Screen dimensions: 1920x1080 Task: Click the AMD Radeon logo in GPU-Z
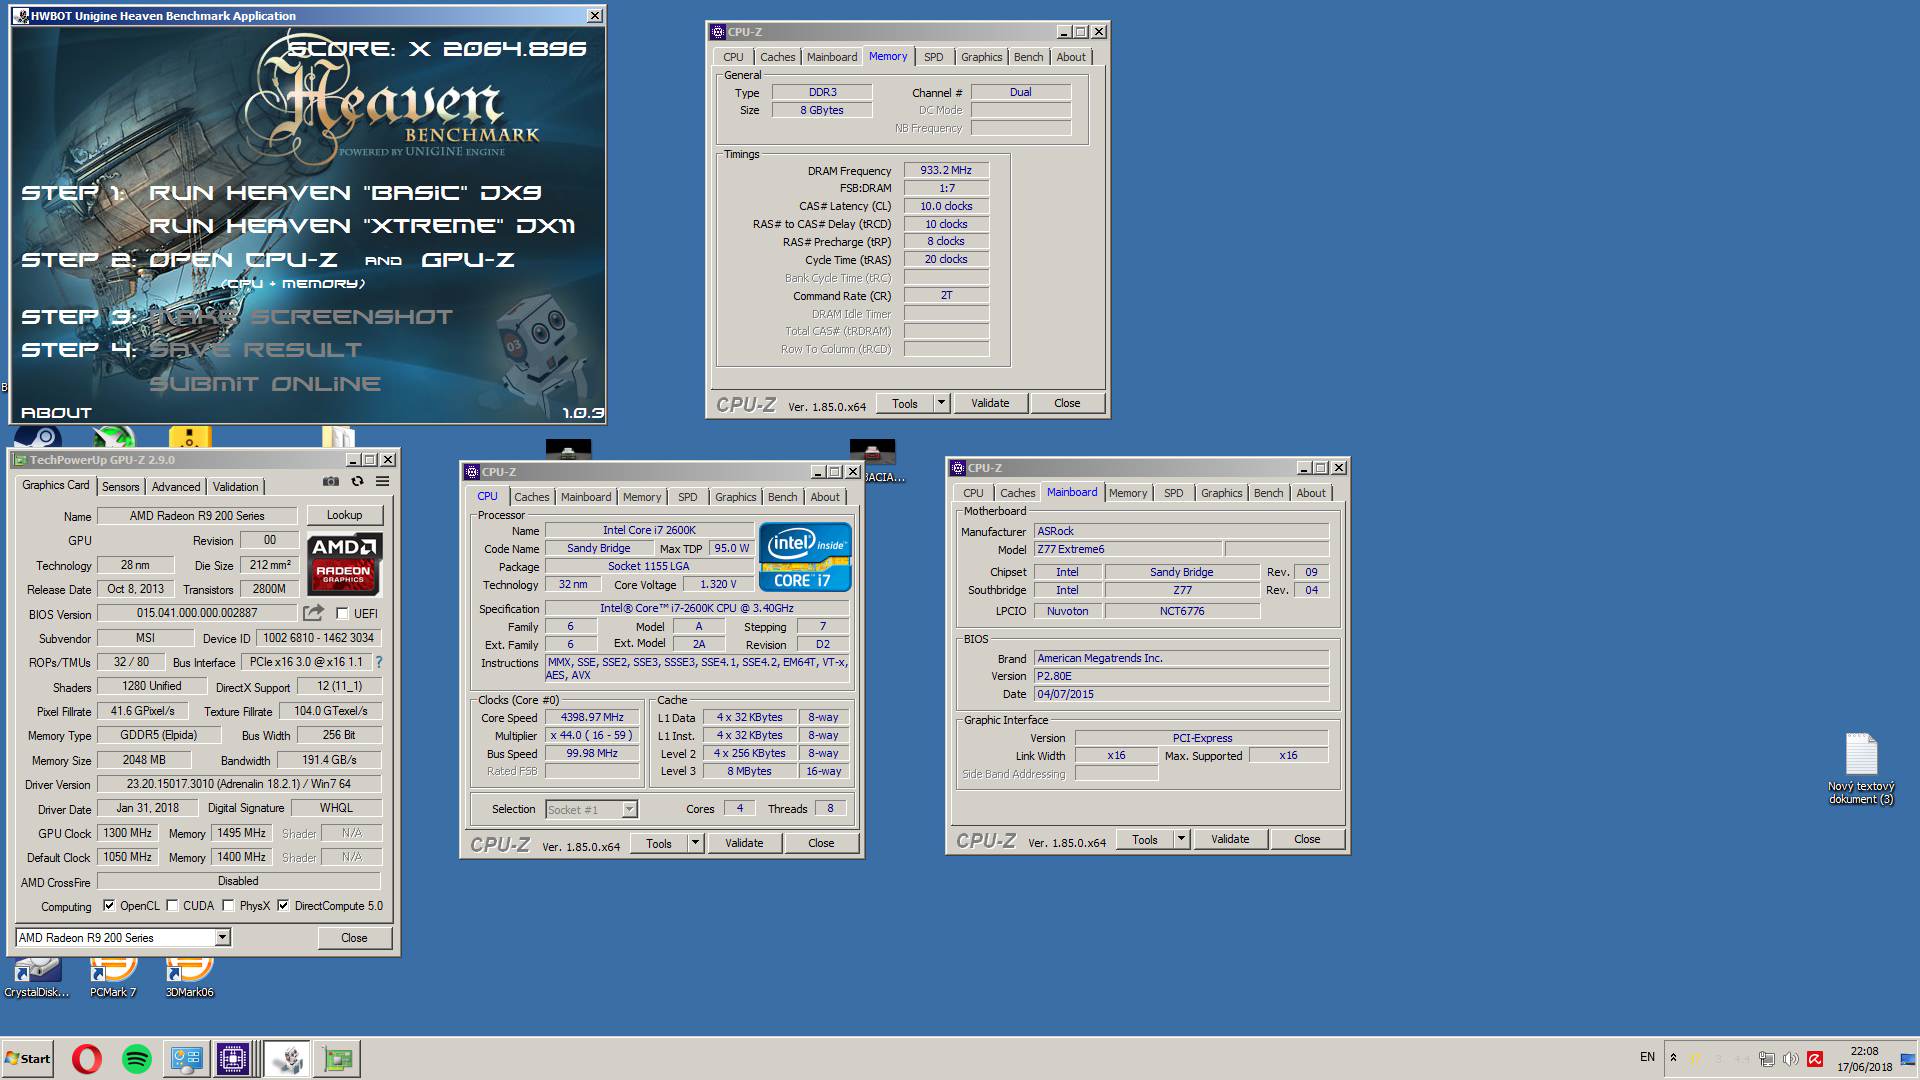coord(344,564)
